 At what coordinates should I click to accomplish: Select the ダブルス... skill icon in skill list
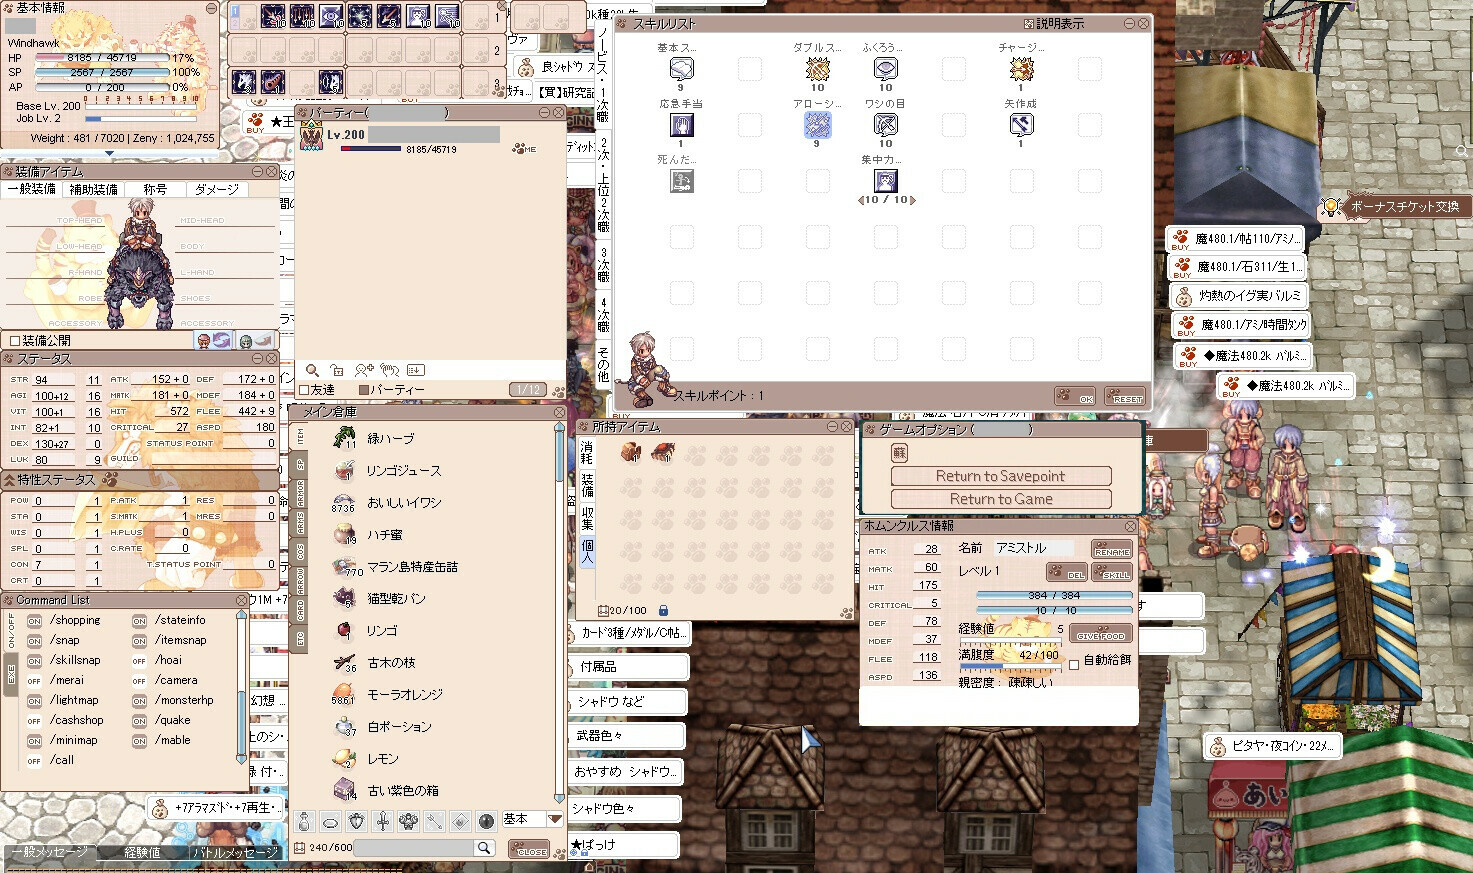[x=817, y=69]
